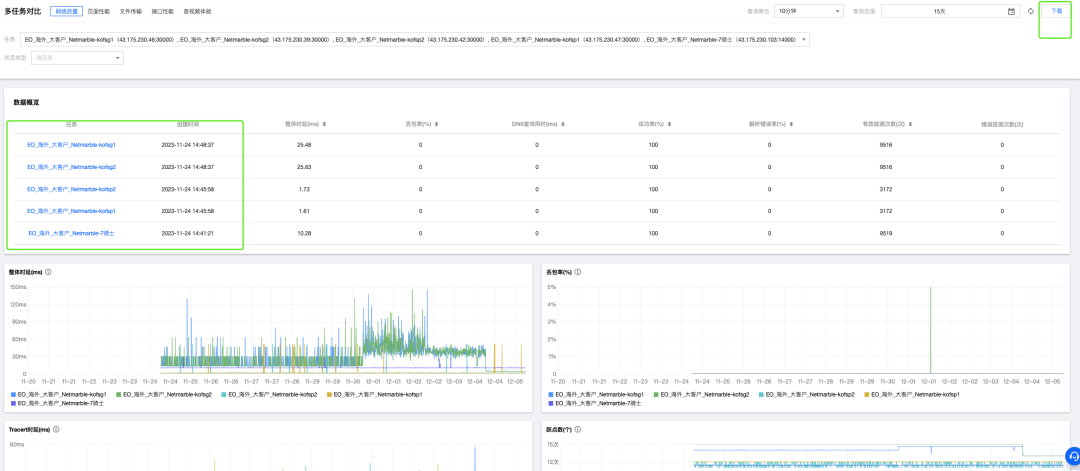1080x471 pixels.
Task: Click the 下载 download button
Action: coord(1056,12)
